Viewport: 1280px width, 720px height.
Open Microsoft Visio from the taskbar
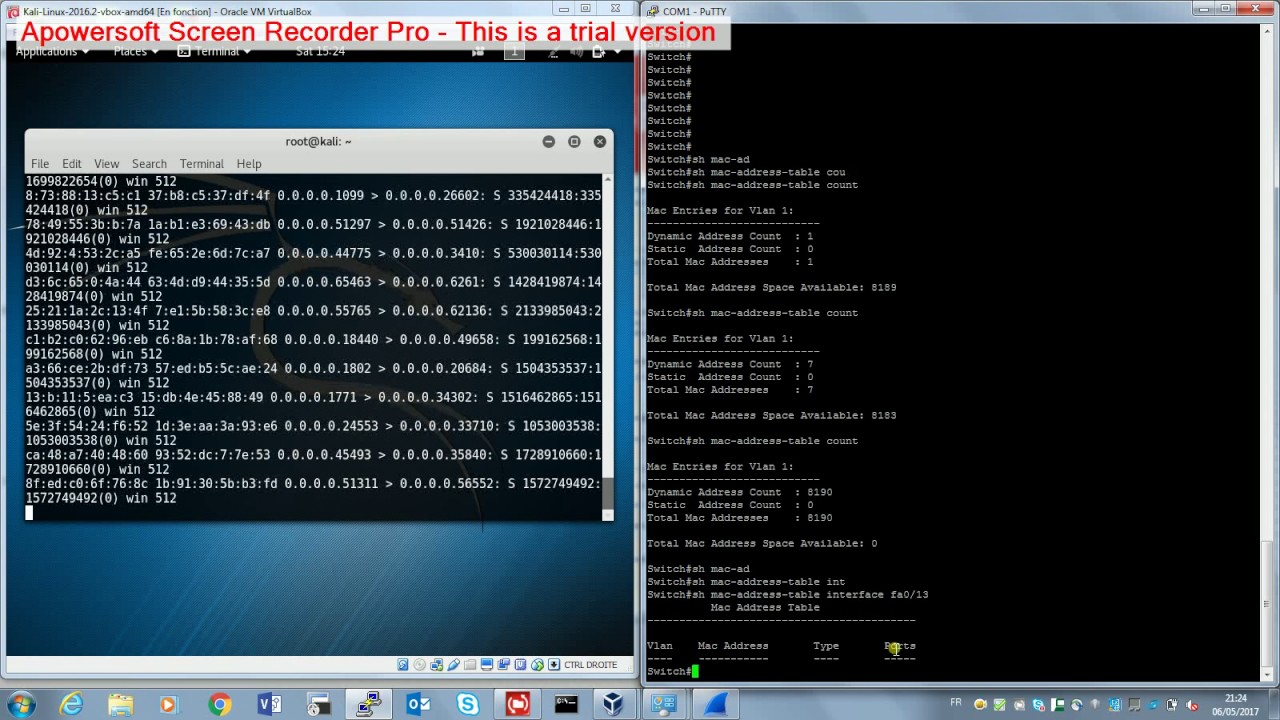[269, 704]
